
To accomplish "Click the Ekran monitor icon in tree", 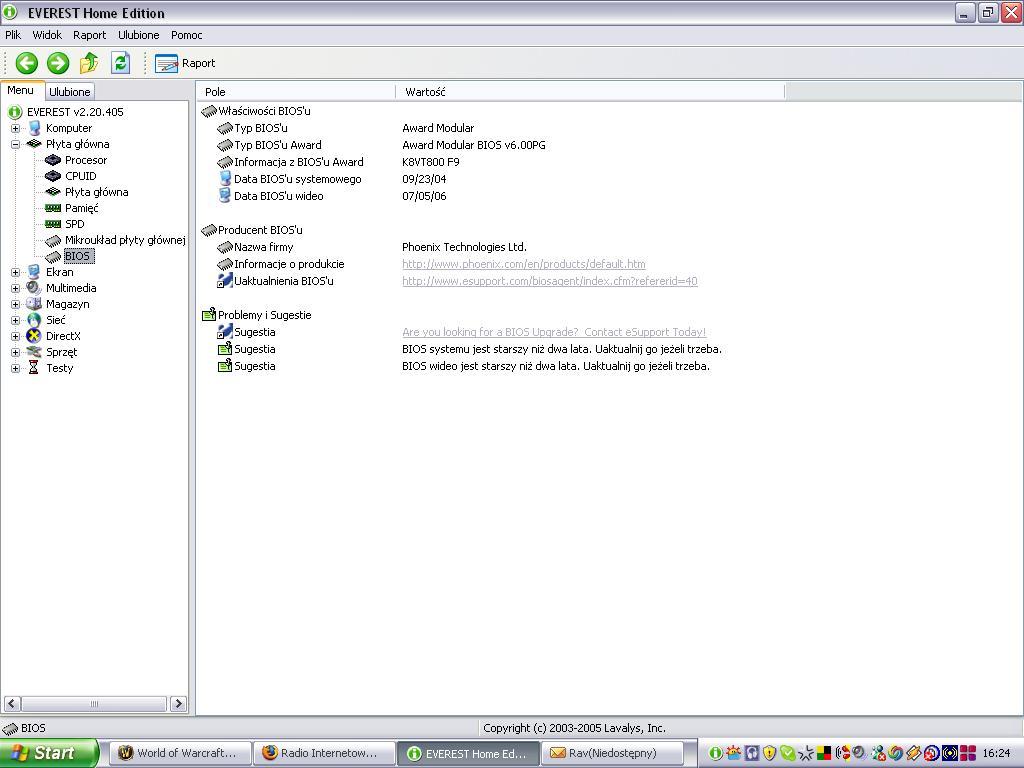I will [x=34, y=272].
